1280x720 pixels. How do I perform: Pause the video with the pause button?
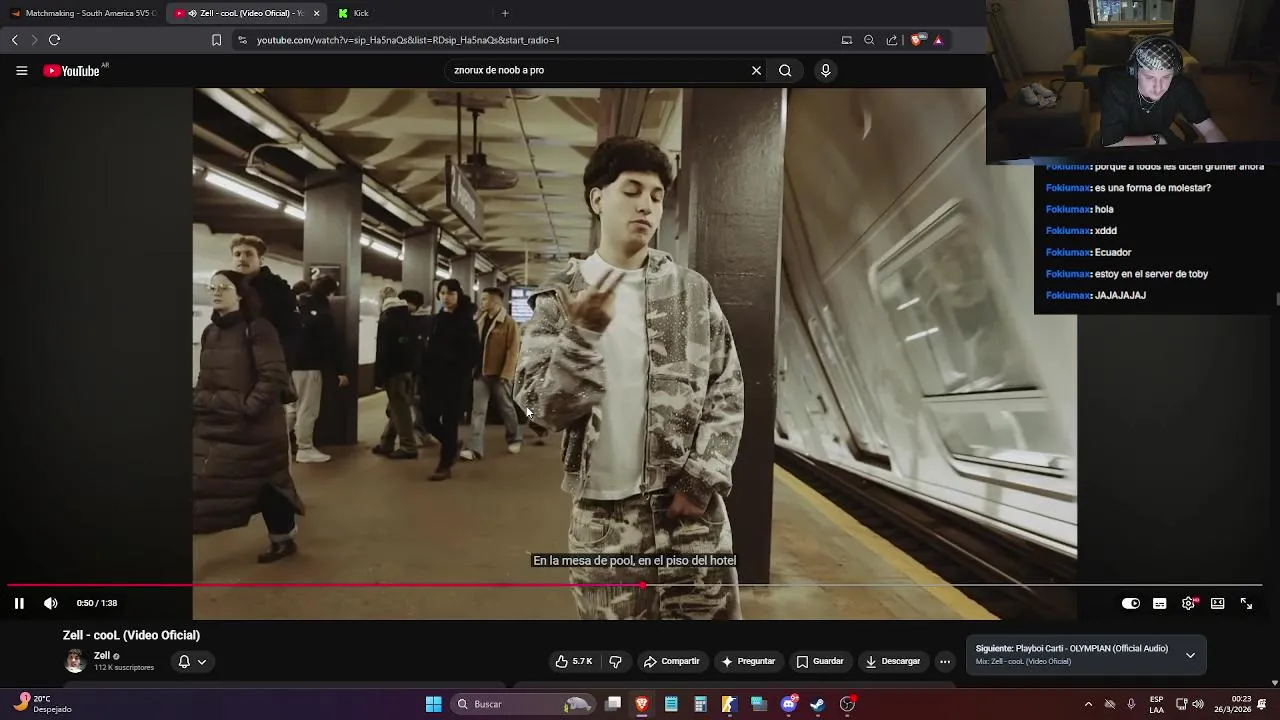click(19, 603)
